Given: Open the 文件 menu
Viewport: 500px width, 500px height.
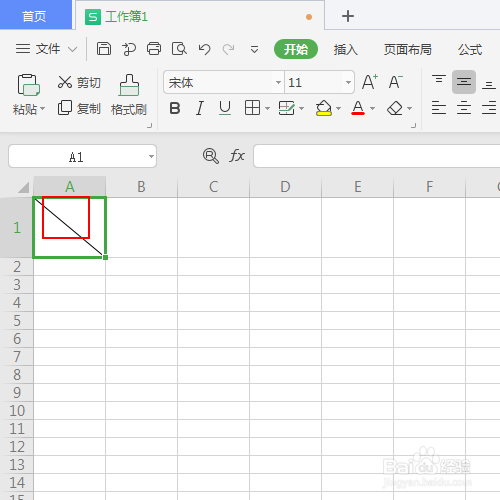Looking at the screenshot, I should (x=47, y=49).
